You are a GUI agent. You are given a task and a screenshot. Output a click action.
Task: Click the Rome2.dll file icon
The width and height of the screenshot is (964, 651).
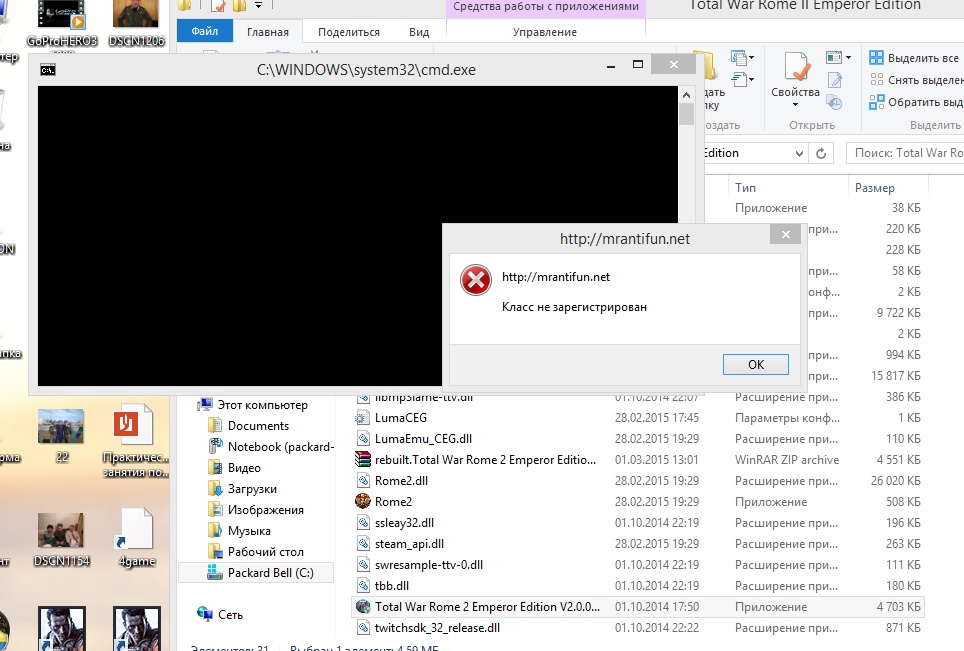363,481
